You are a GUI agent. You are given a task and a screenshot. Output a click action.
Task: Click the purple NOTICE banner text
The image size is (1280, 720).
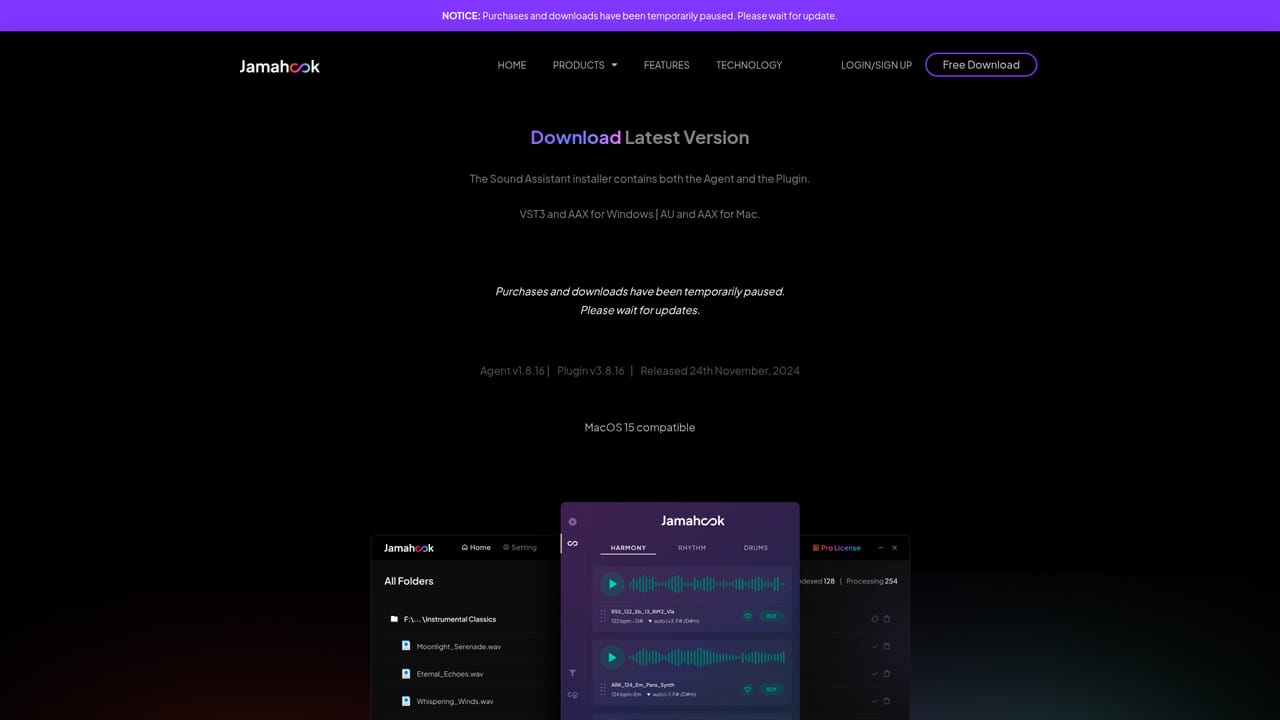640,16
